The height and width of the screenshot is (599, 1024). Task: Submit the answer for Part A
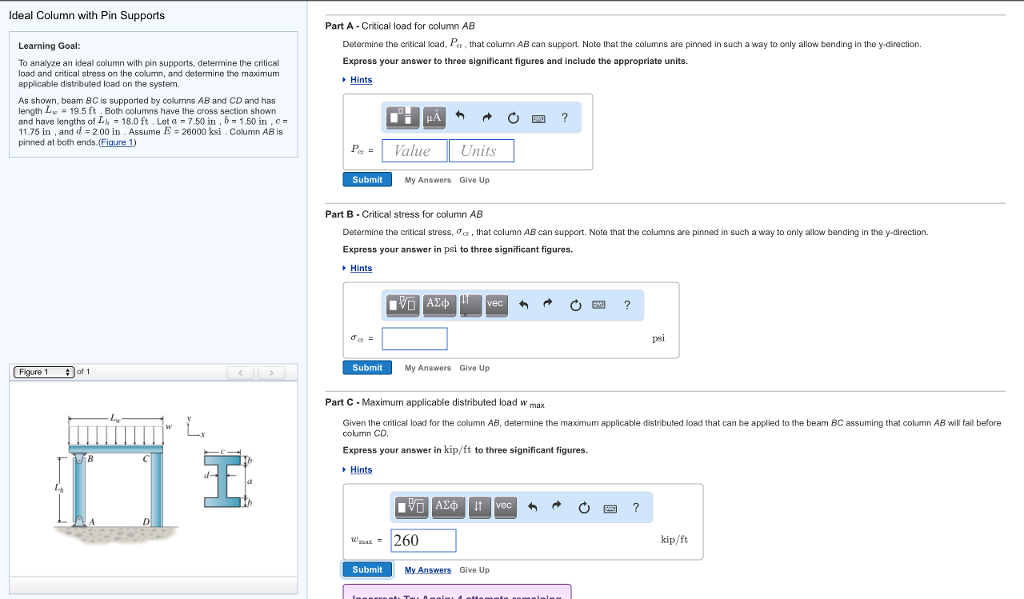point(366,179)
